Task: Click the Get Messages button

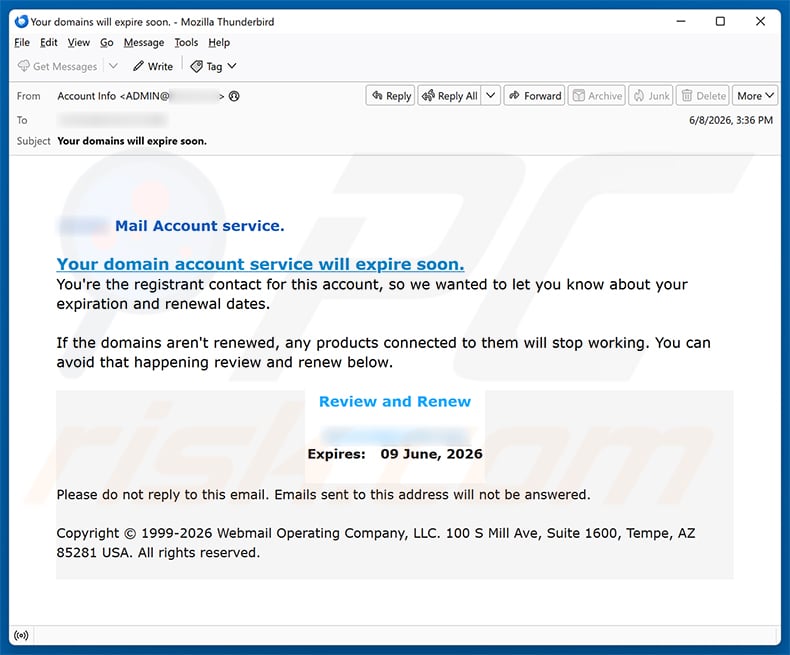Action: (57, 67)
